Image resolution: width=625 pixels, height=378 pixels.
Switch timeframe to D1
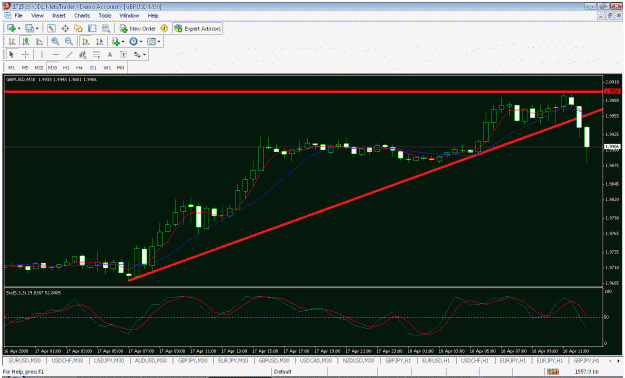93,68
